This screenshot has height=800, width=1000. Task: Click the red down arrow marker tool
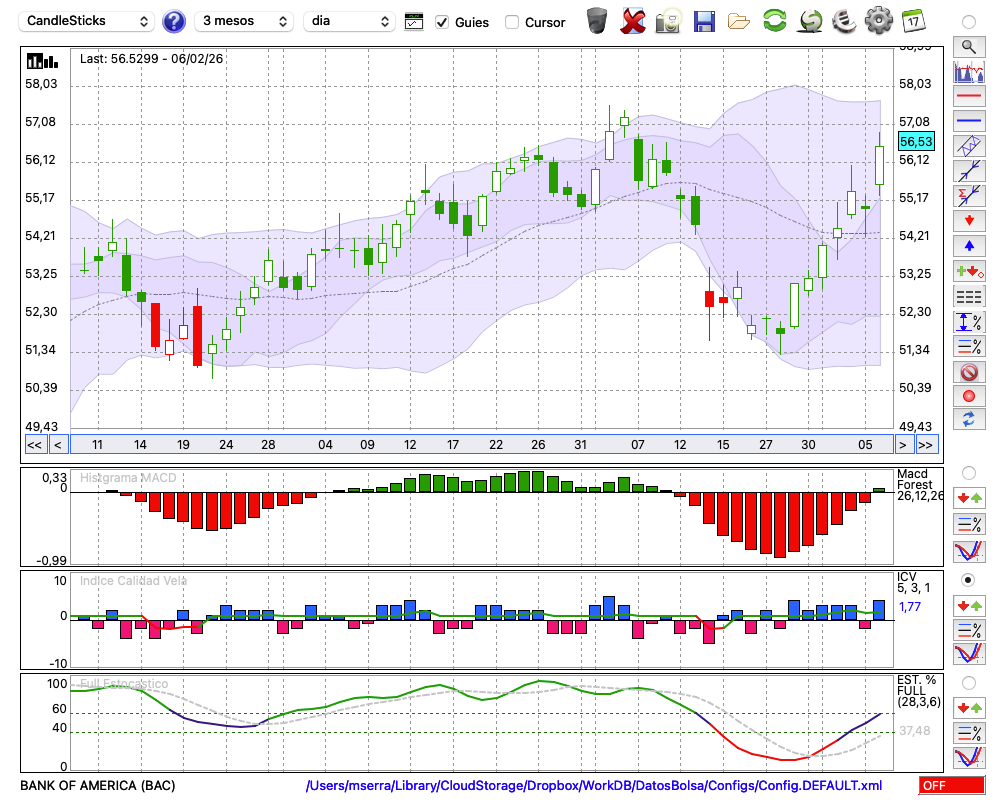(969, 221)
